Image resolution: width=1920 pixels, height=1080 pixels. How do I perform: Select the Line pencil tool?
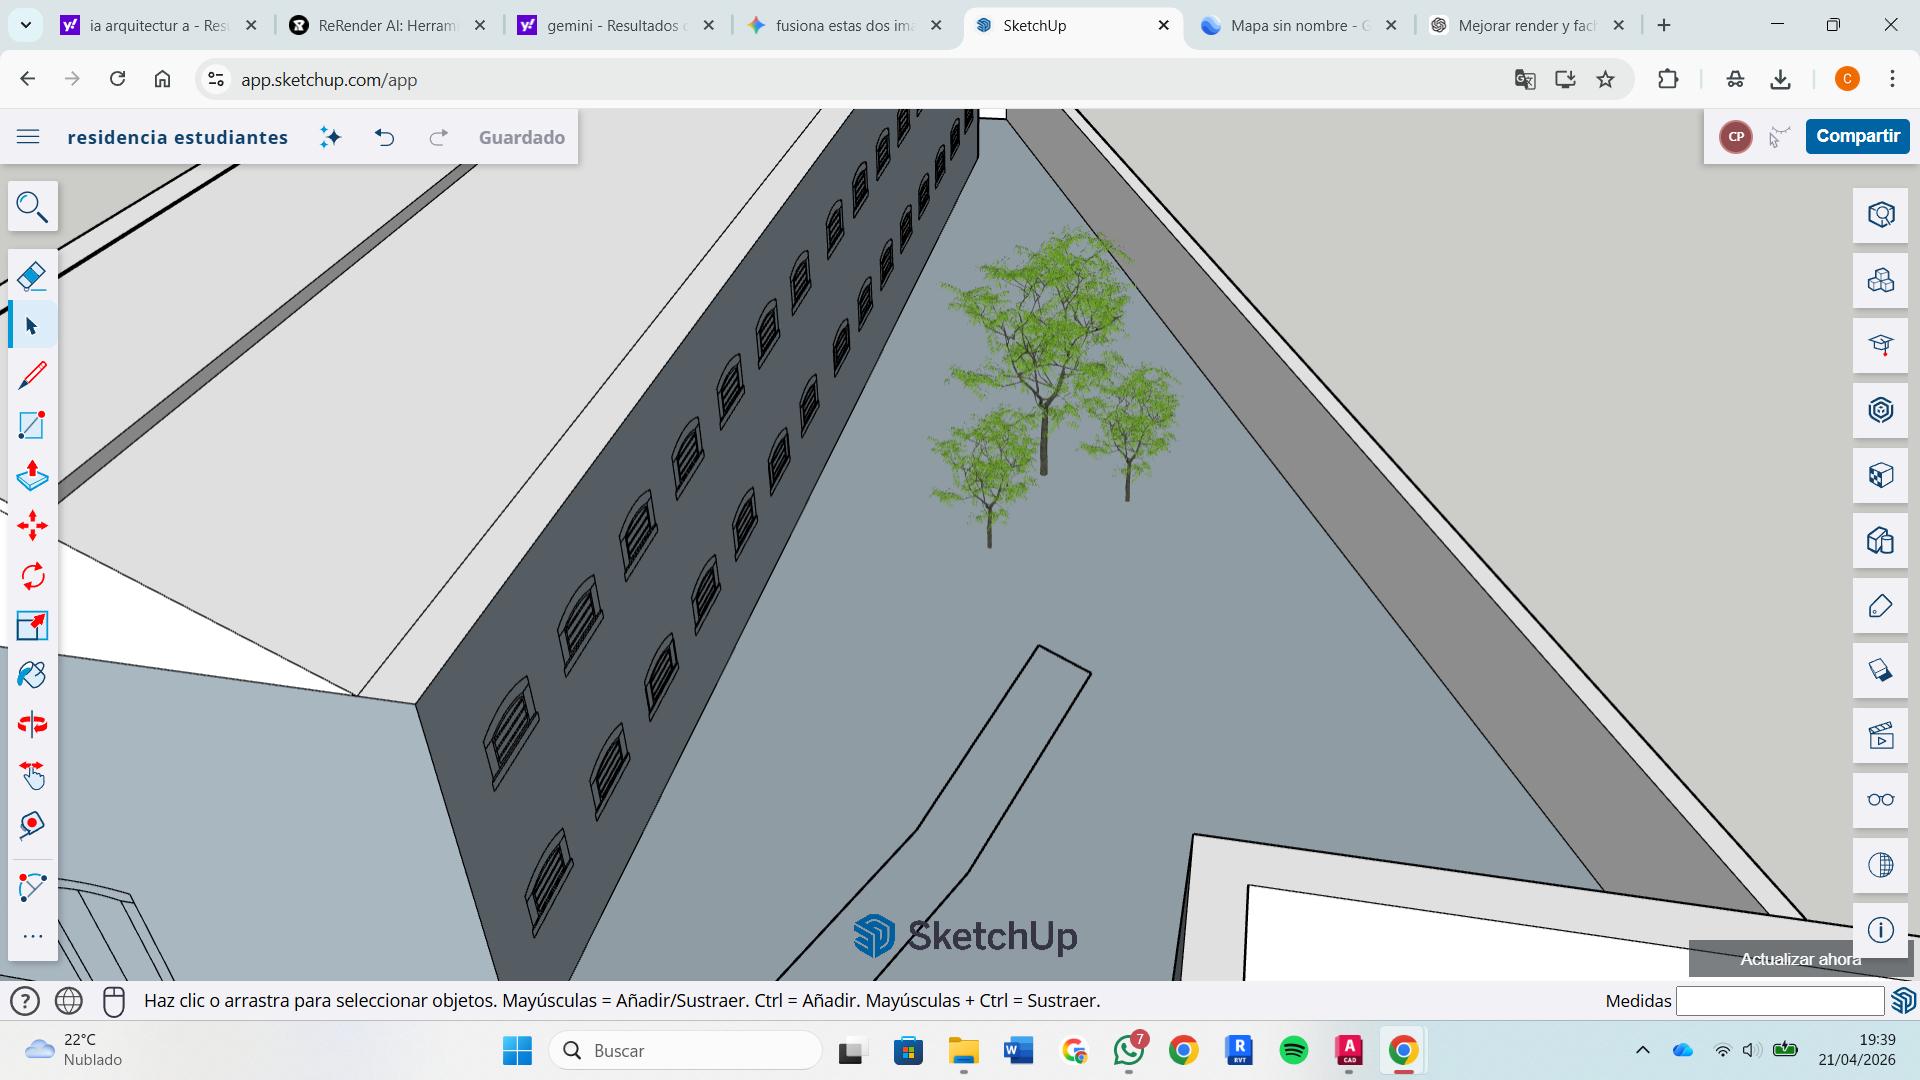point(32,376)
